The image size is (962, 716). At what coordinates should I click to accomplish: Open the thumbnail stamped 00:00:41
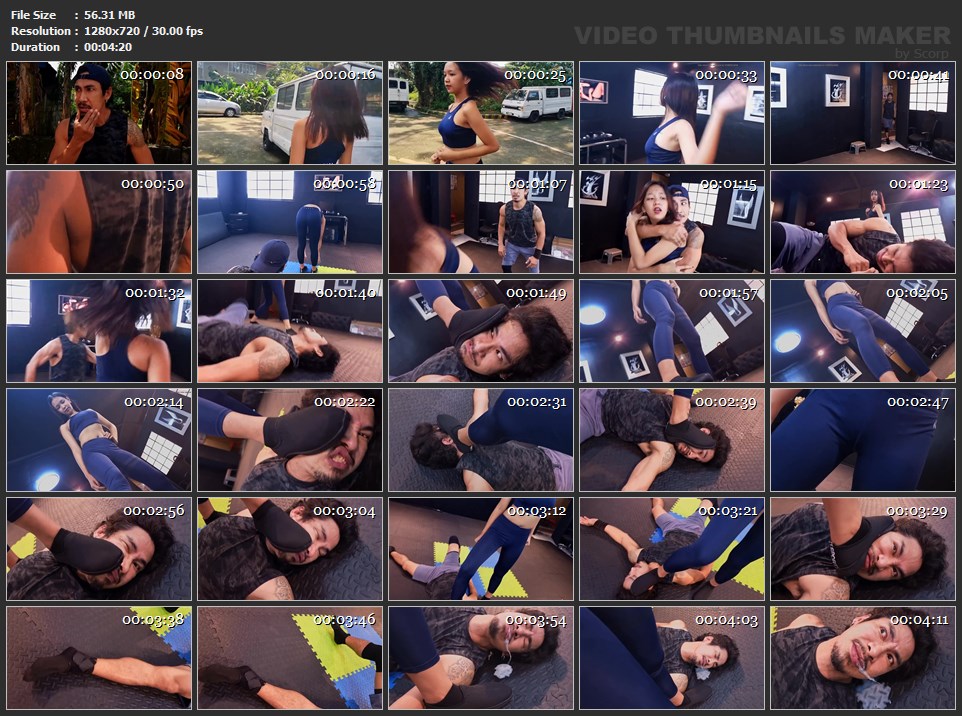(863, 113)
